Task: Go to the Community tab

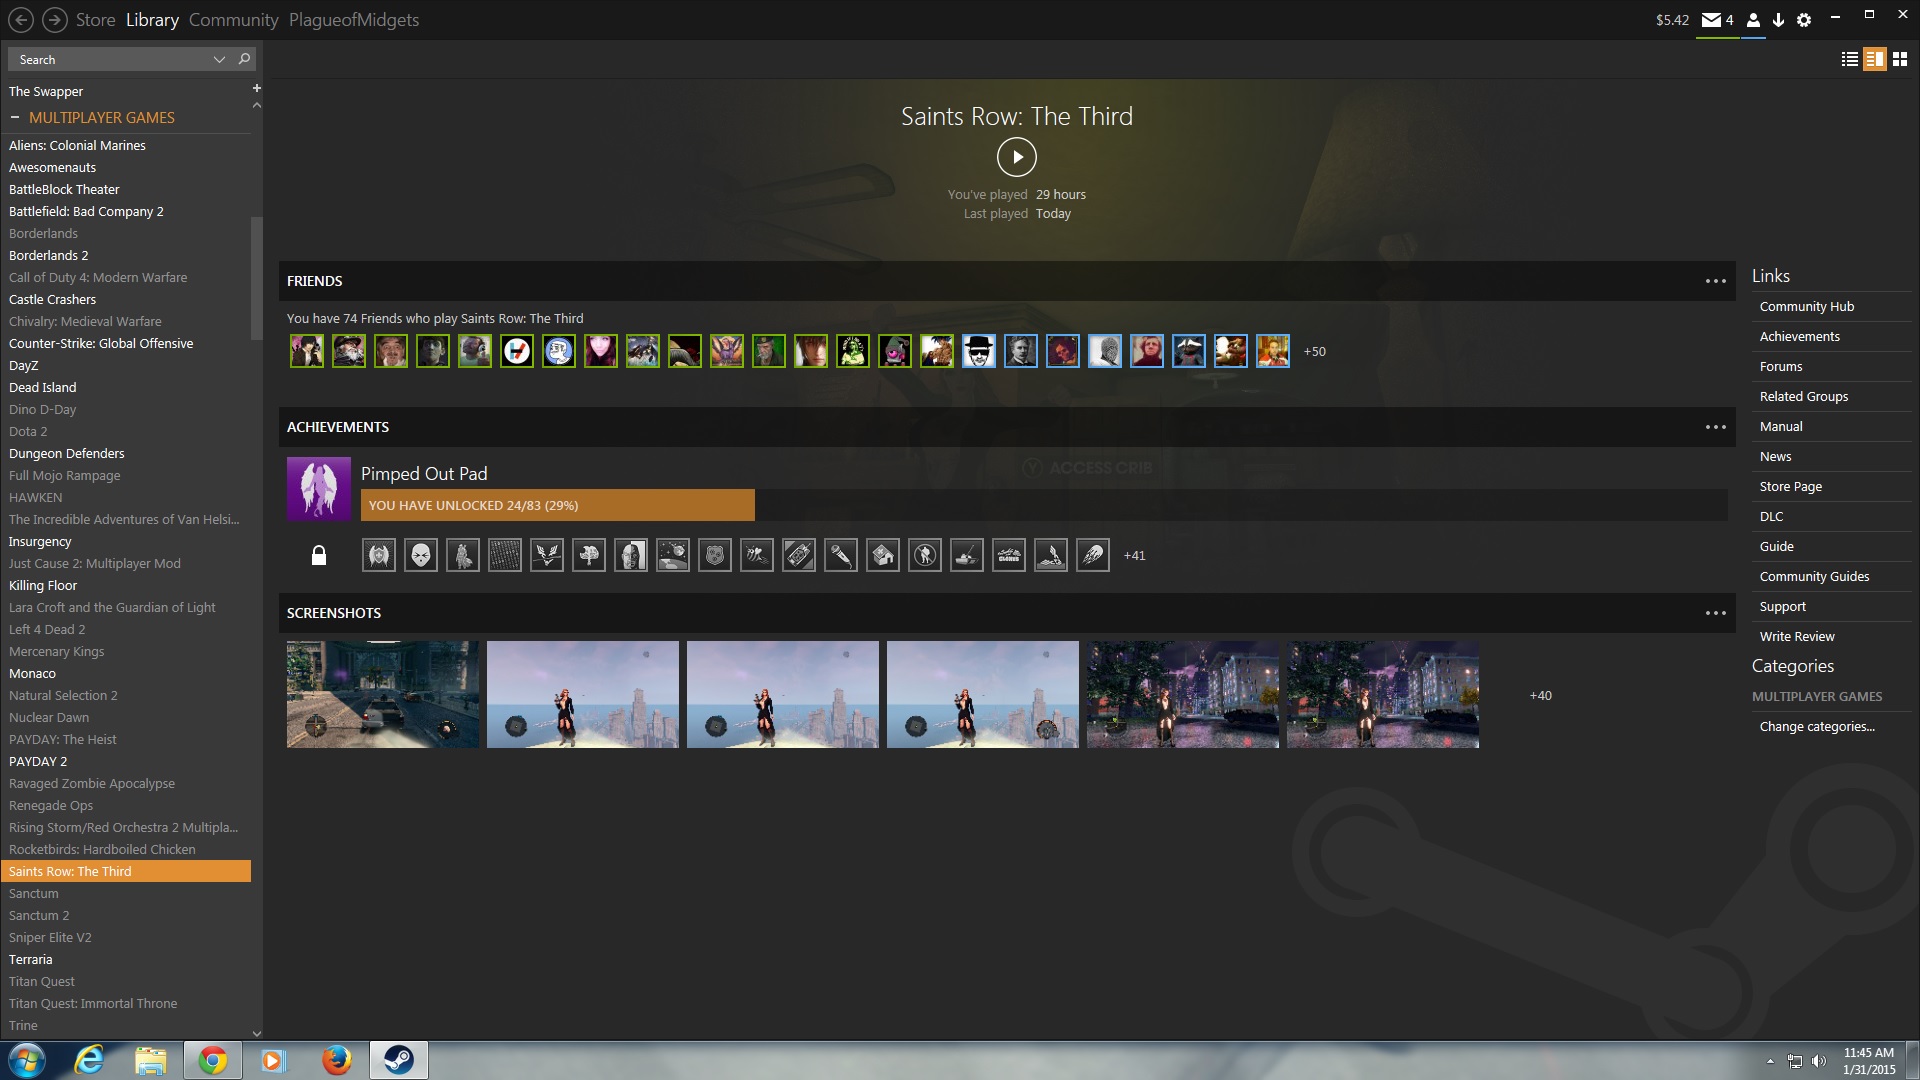Action: coord(234,20)
